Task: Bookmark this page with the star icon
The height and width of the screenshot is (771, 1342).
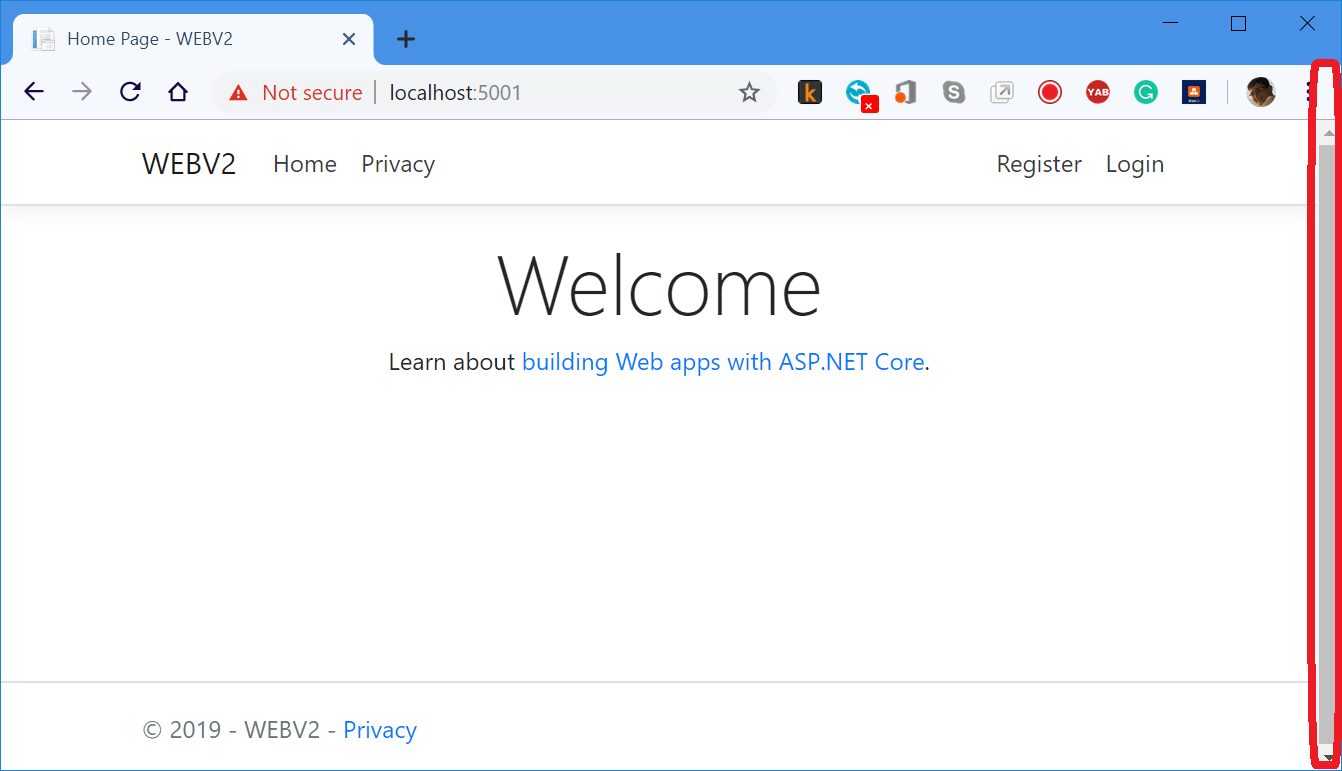Action: click(749, 93)
